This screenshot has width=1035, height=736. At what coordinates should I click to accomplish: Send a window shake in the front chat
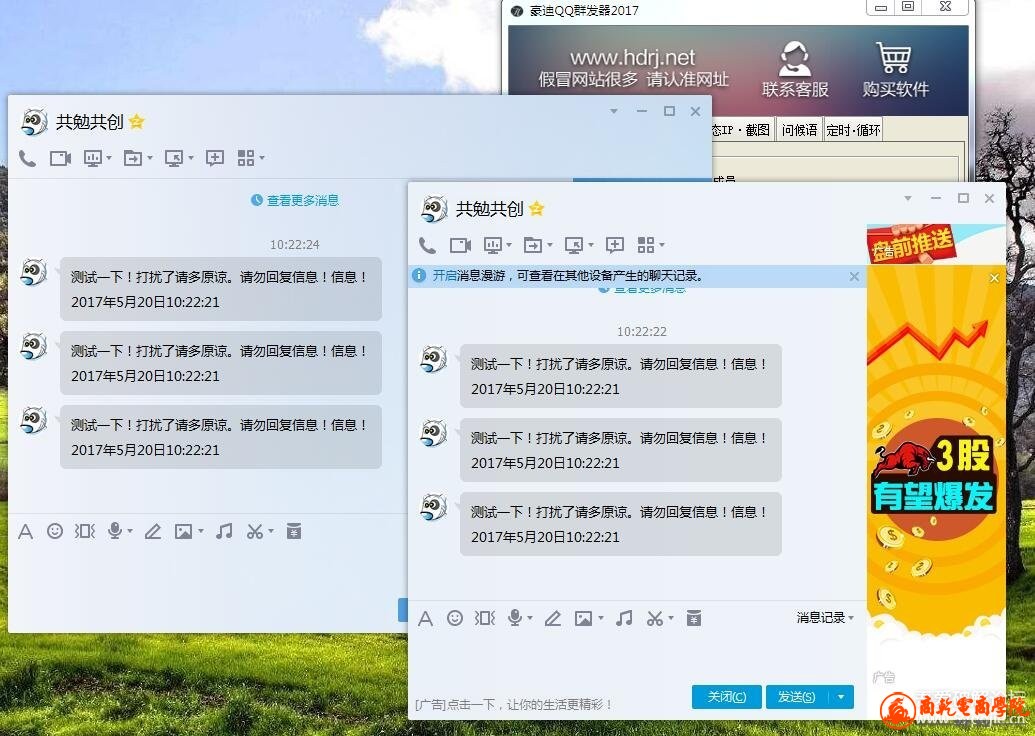tap(484, 618)
